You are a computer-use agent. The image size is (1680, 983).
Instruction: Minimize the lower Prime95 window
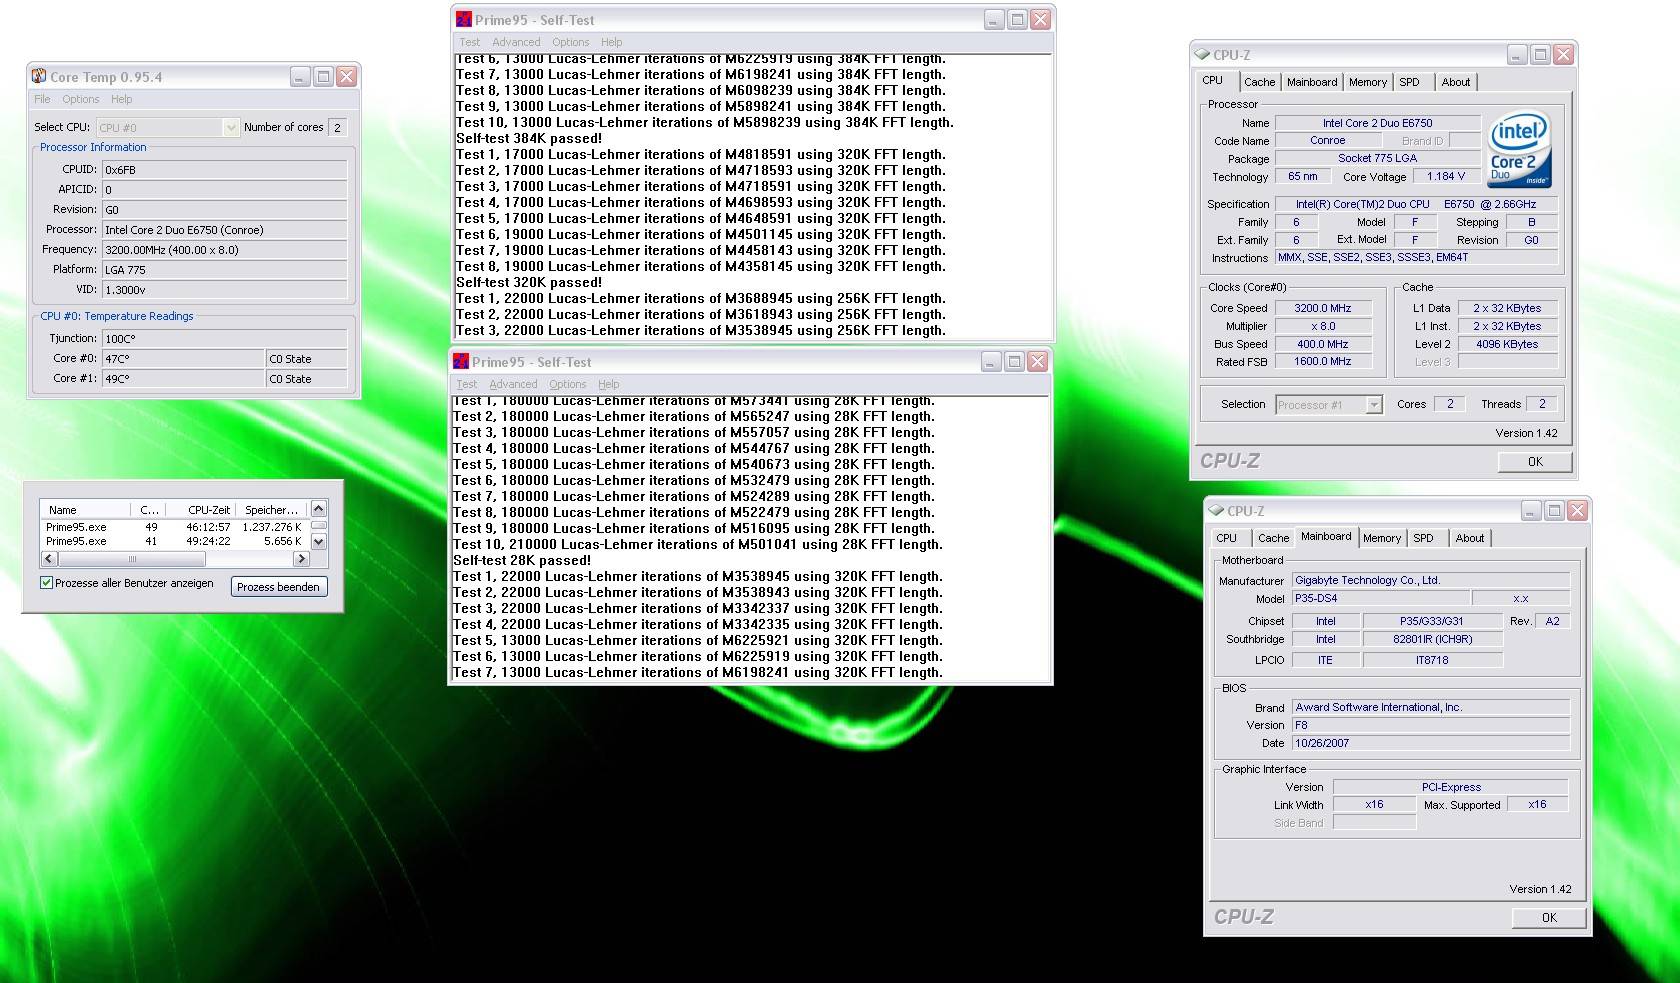pyautogui.click(x=991, y=361)
